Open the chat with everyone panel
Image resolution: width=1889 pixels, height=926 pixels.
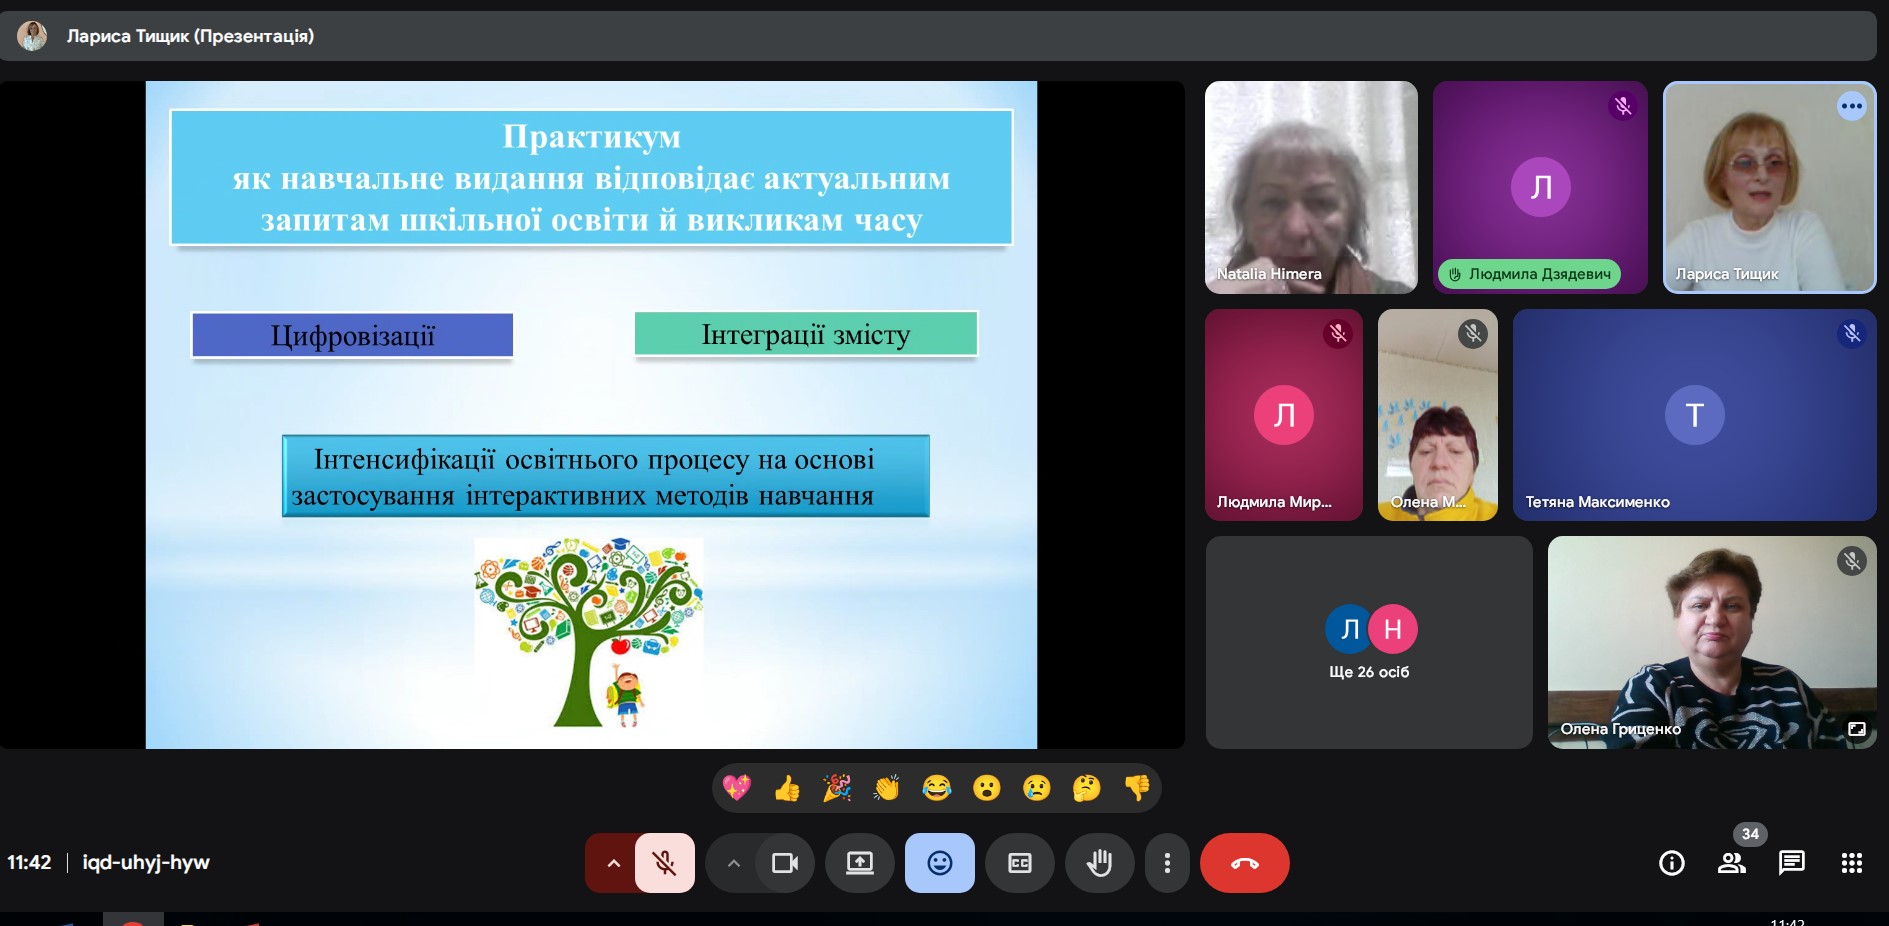click(1791, 863)
